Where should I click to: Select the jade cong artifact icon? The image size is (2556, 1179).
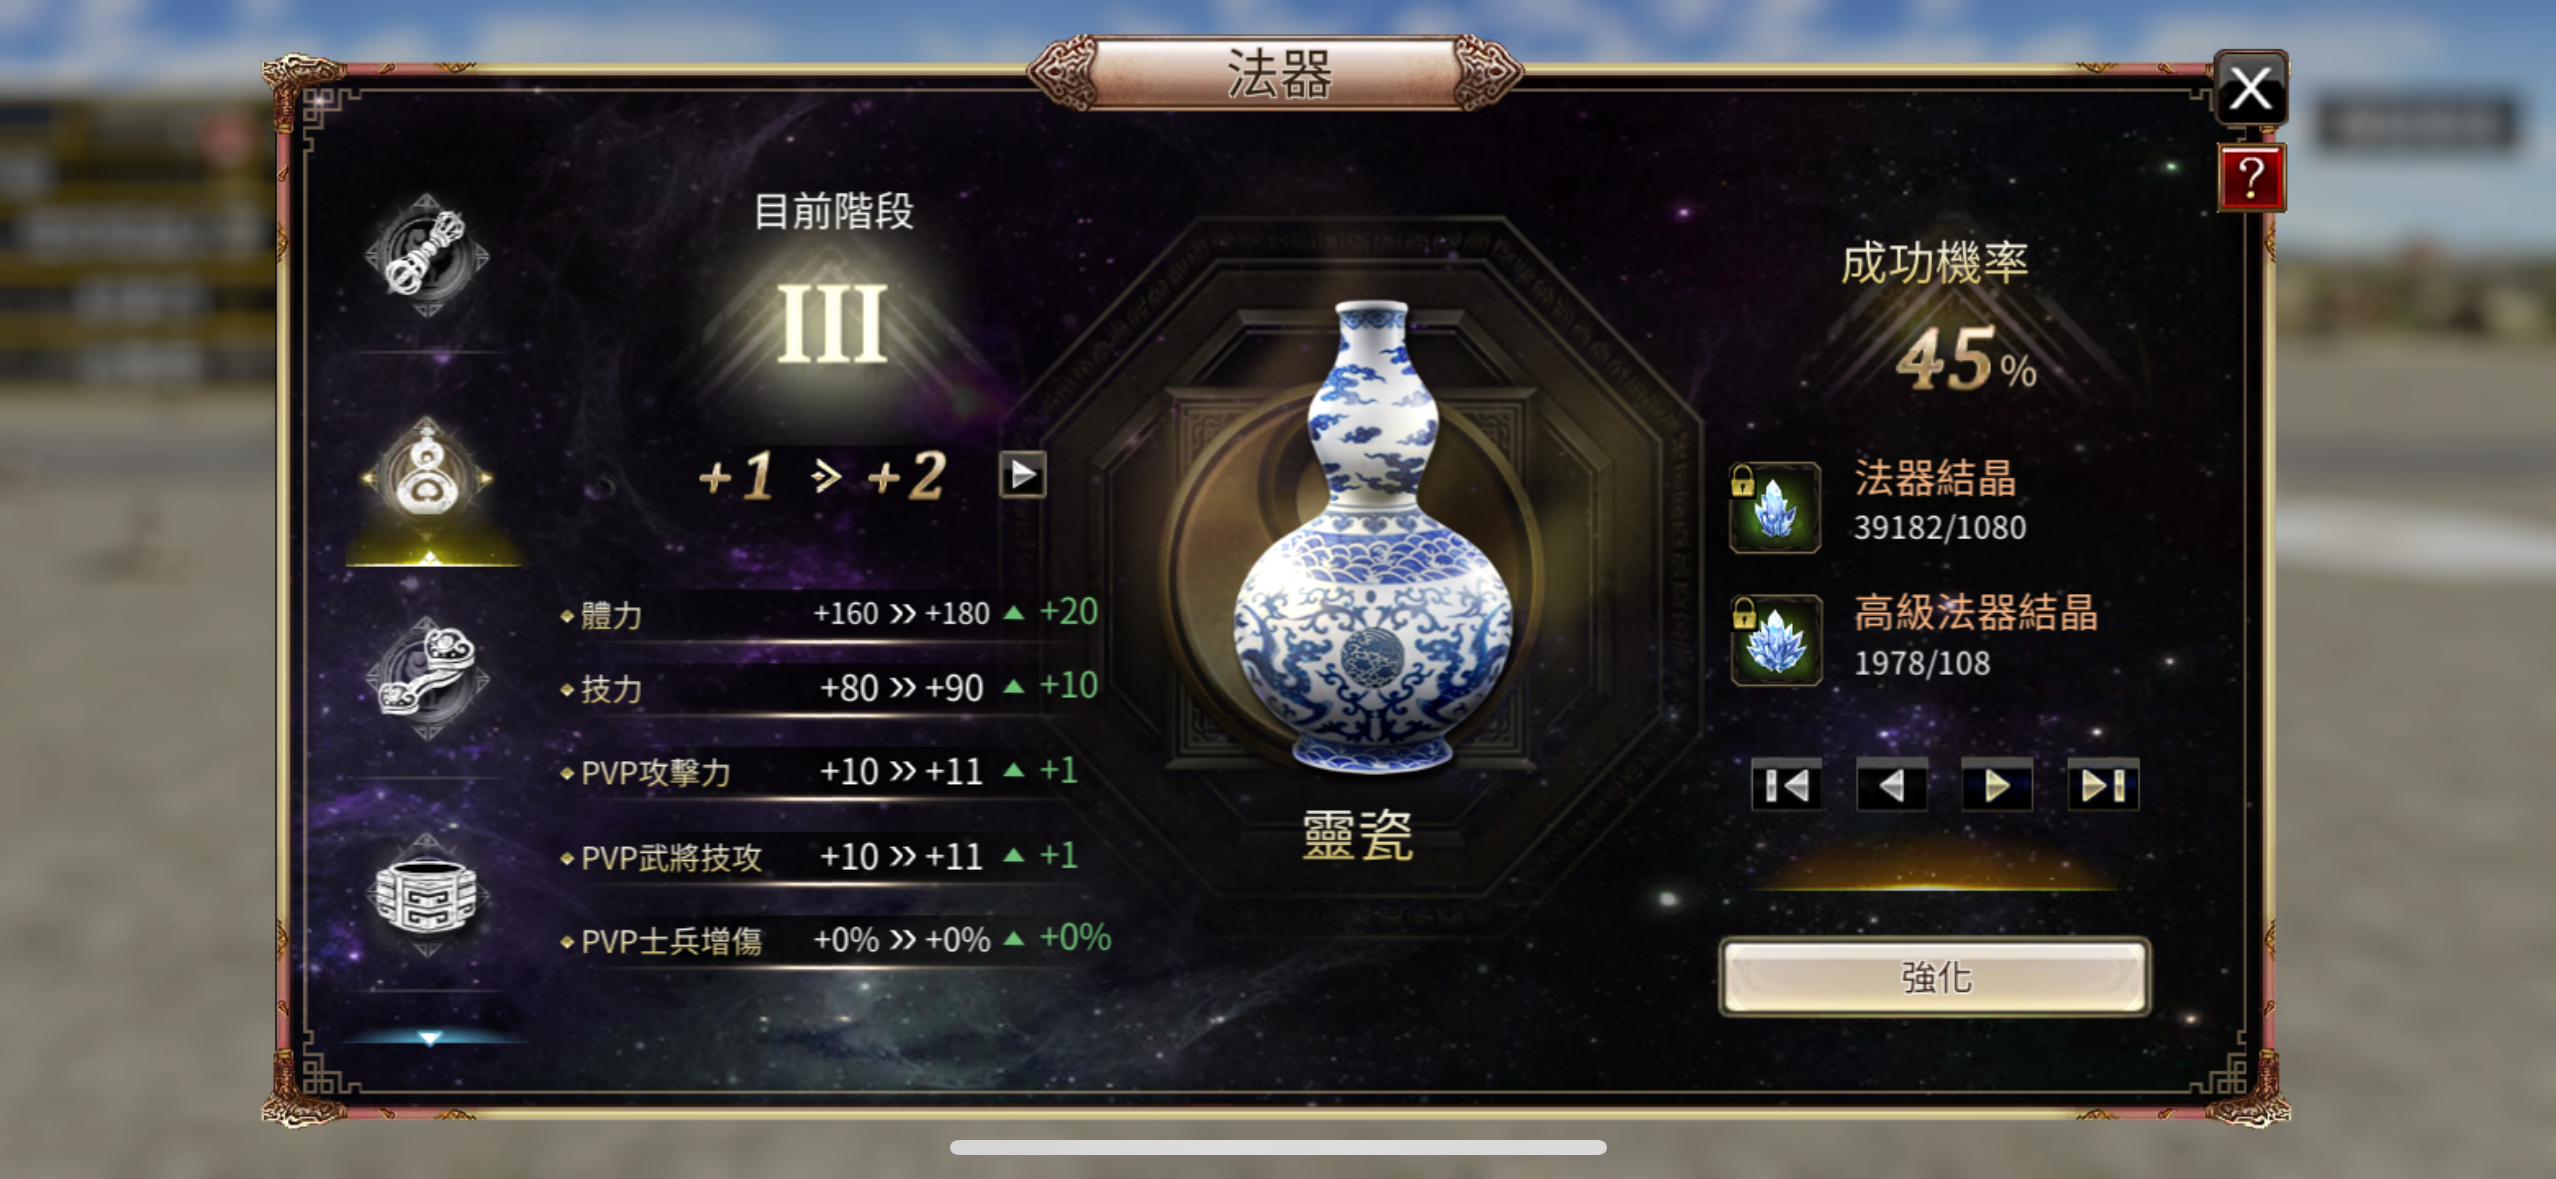click(x=427, y=895)
